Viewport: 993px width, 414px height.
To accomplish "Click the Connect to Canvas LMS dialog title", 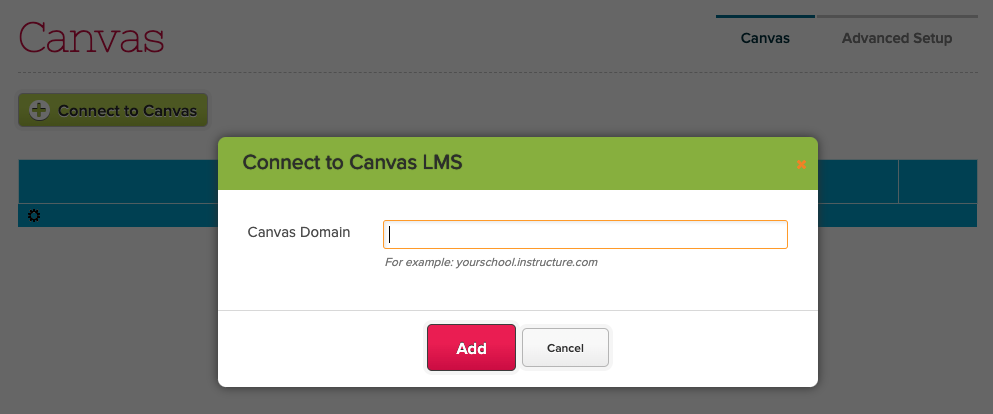I will click(x=352, y=162).
